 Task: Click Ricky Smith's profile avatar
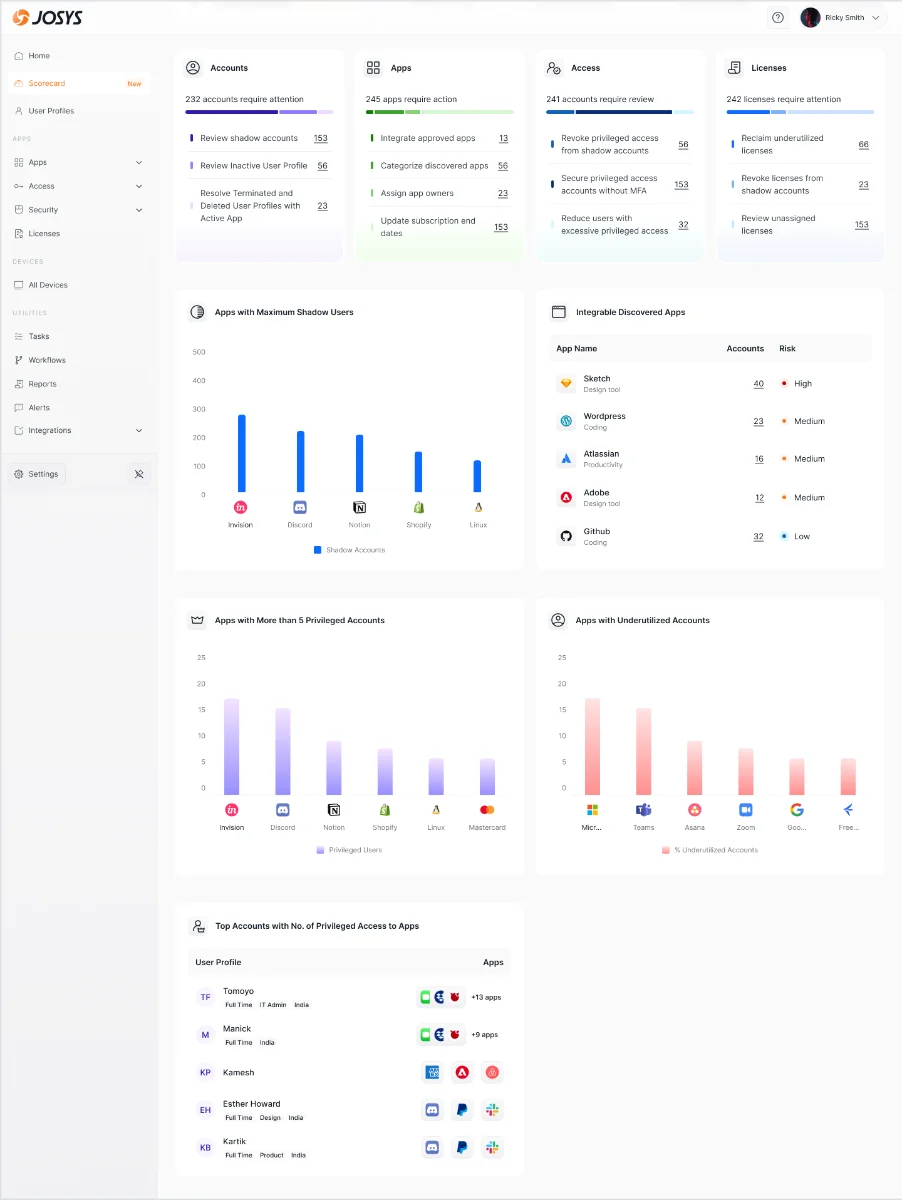tap(810, 17)
